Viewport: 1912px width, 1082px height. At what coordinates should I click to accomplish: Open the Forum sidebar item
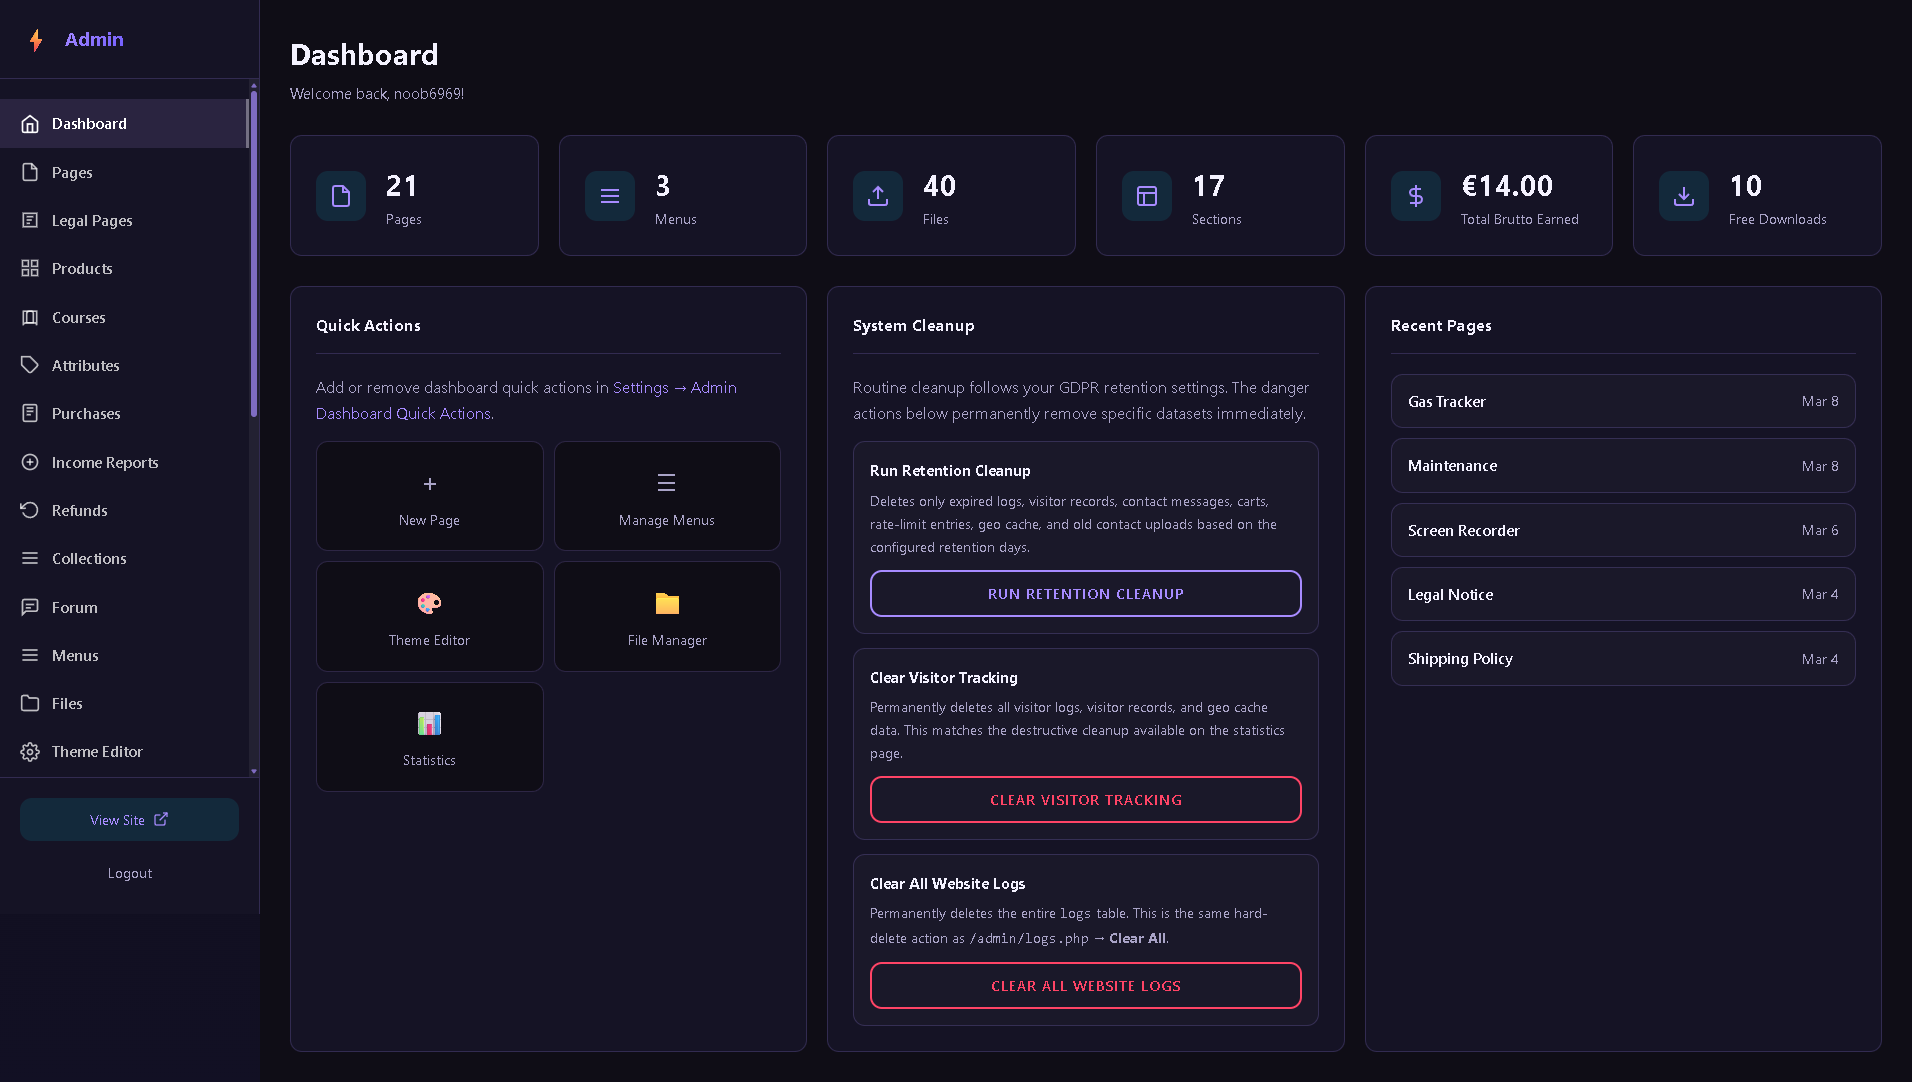pyautogui.click(x=124, y=607)
